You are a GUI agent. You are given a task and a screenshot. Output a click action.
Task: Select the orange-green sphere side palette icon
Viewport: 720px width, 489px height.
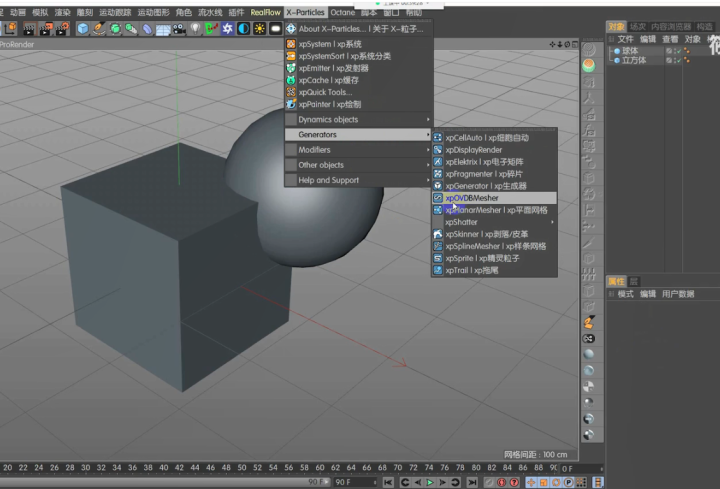(x=589, y=66)
